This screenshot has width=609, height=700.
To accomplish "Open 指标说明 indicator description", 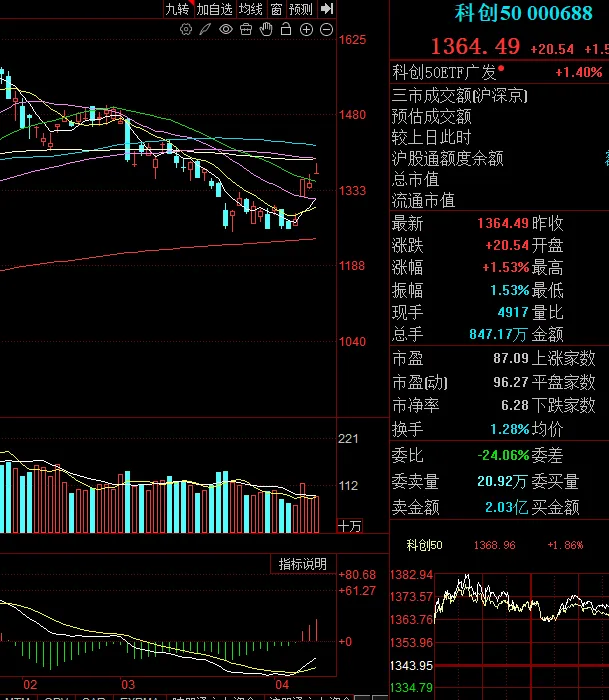I will 303,564.
